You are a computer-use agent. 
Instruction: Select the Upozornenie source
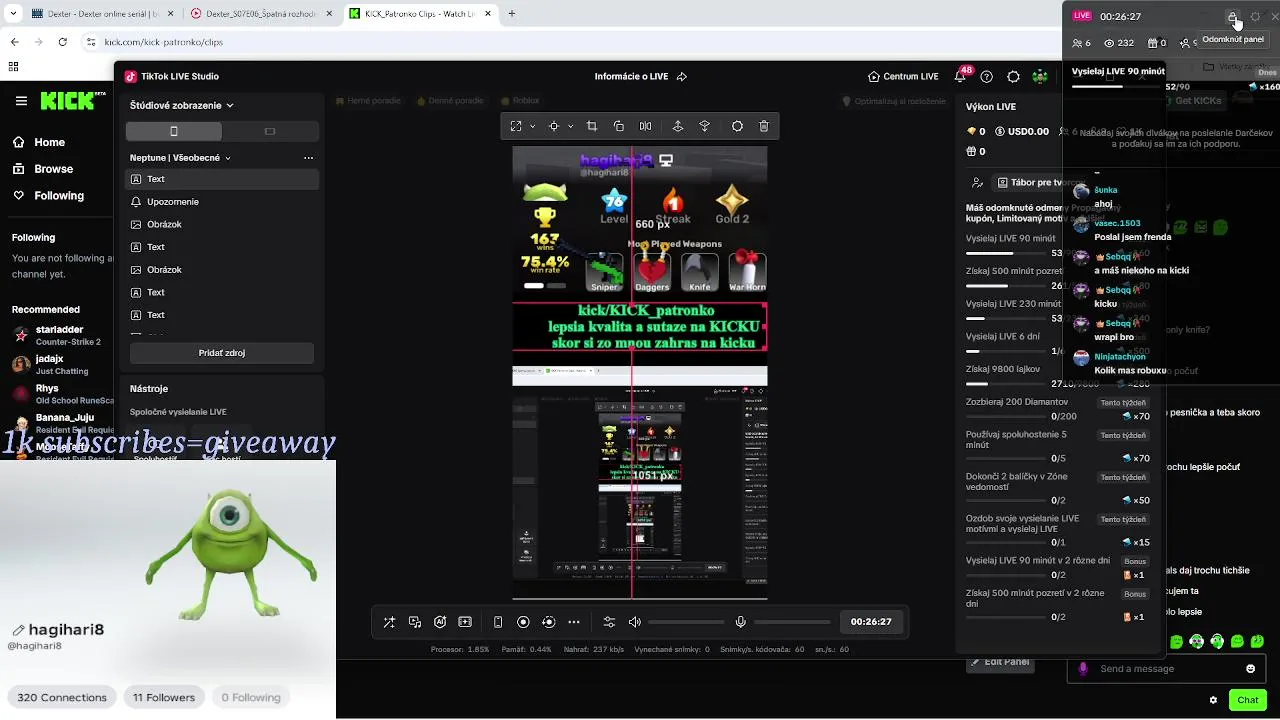222,202
